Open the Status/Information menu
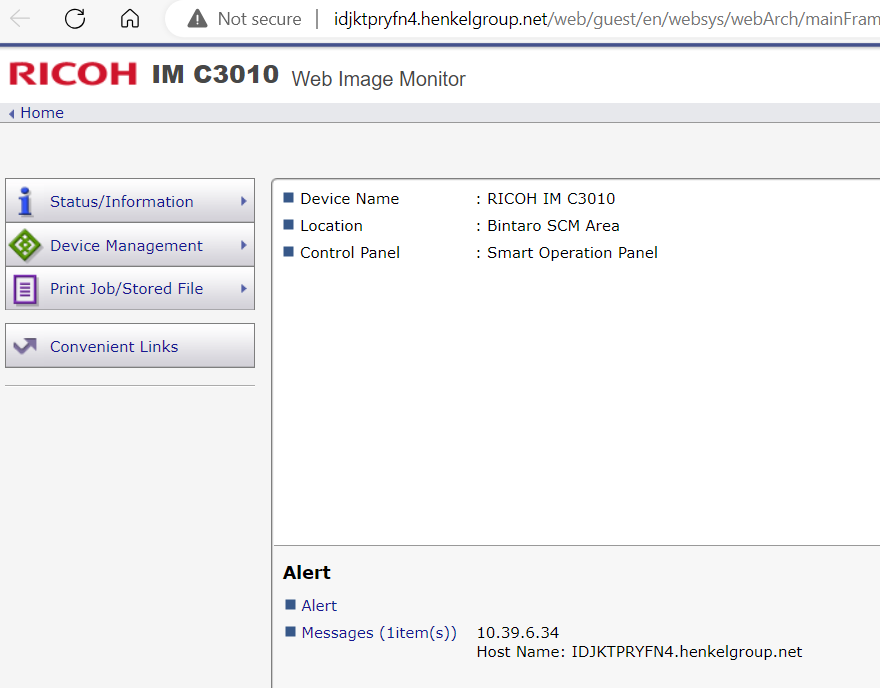Viewport: 880px width, 688px height. pos(130,201)
